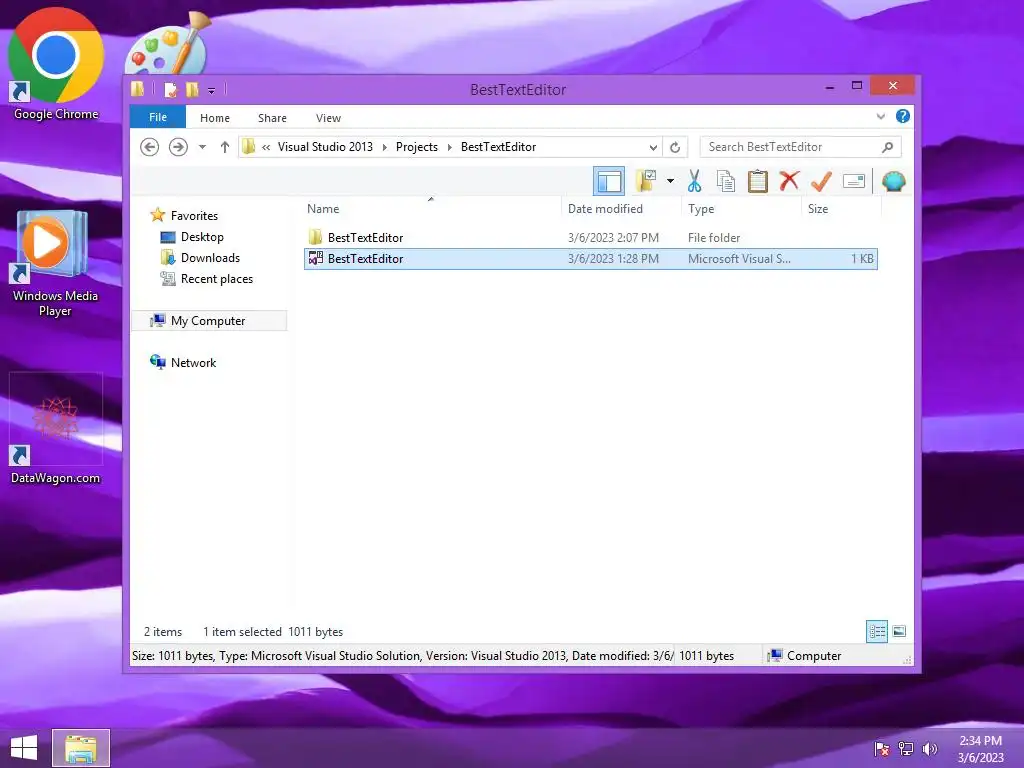Click the Computer status bar entry
1024x768 pixels.
pos(804,656)
